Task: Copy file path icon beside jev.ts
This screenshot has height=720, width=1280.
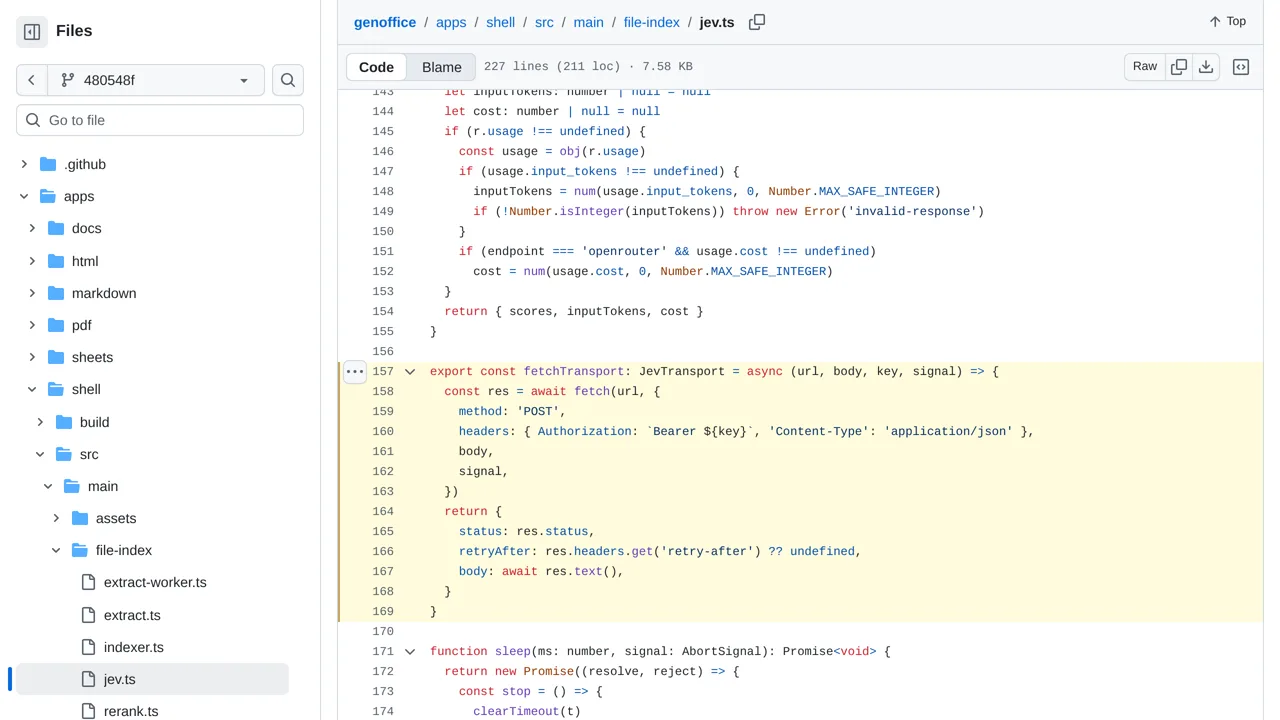Action: (x=757, y=22)
